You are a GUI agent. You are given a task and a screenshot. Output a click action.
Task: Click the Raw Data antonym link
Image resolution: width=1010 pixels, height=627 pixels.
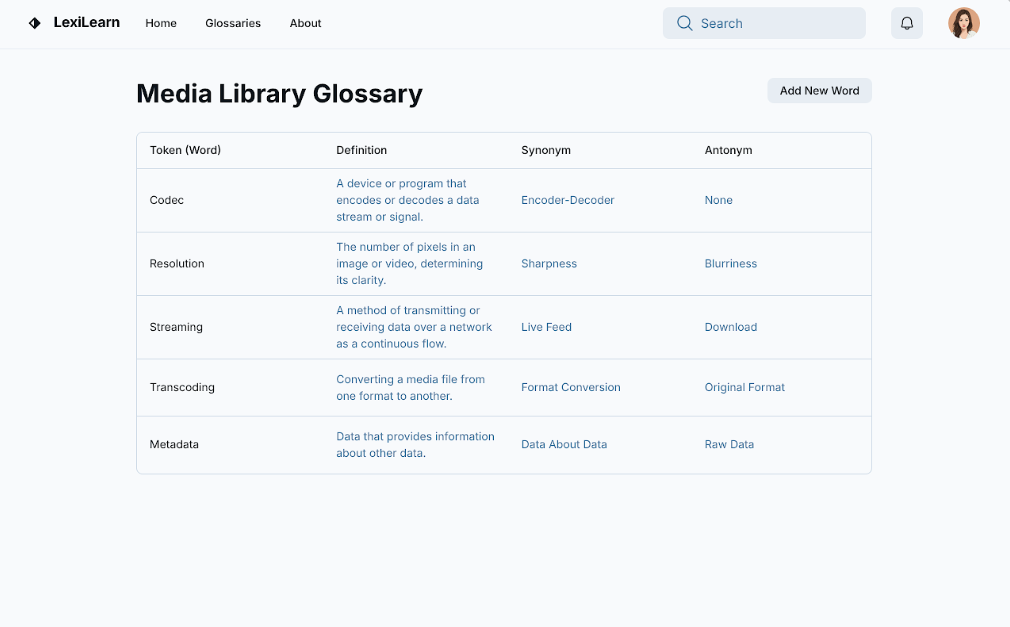coord(729,444)
